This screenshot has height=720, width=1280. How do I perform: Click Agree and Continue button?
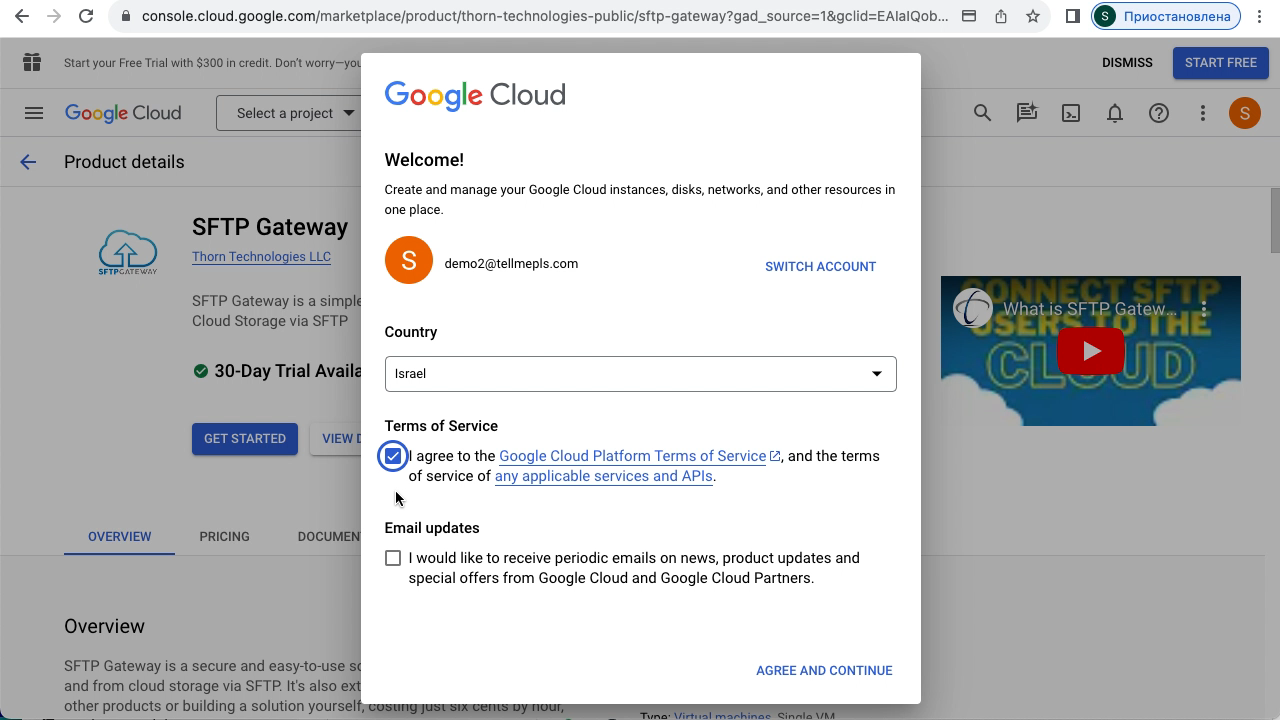coord(824,670)
